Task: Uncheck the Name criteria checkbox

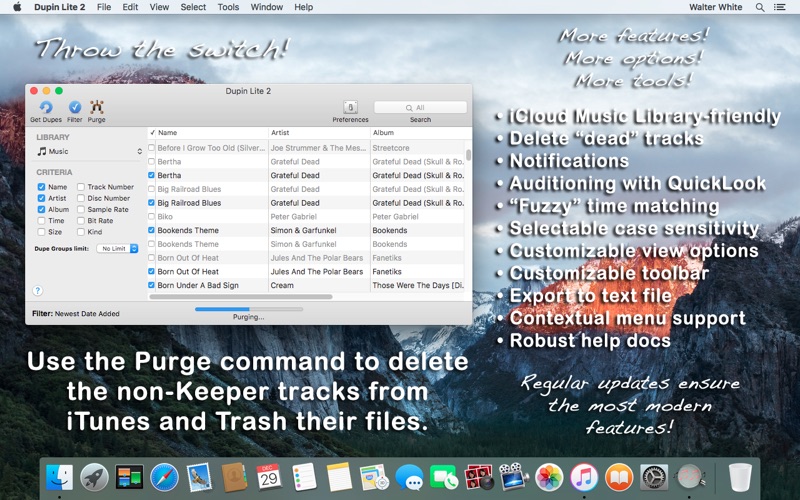Action: click(x=41, y=187)
